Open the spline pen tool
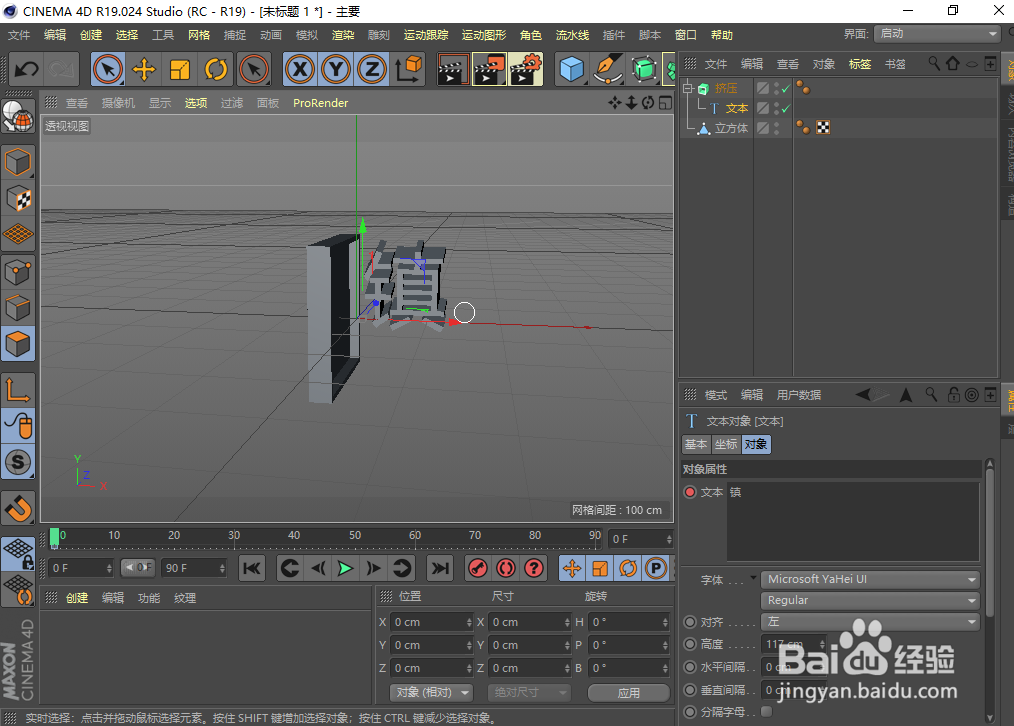Viewport: 1014px width, 726px height. pos(608,69)
